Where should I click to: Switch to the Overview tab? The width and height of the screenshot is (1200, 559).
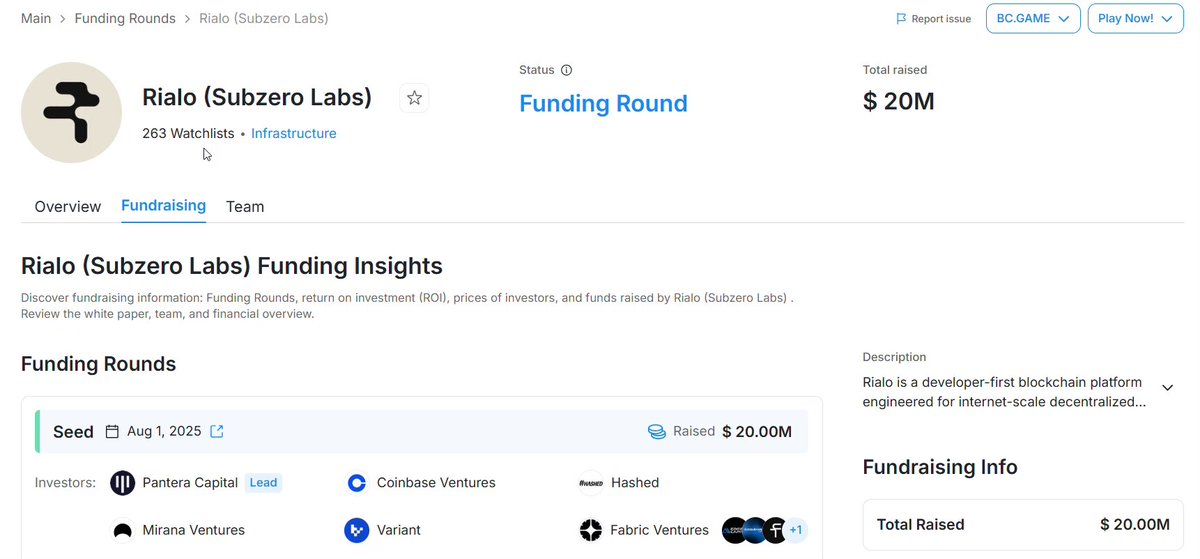point(68,207)
